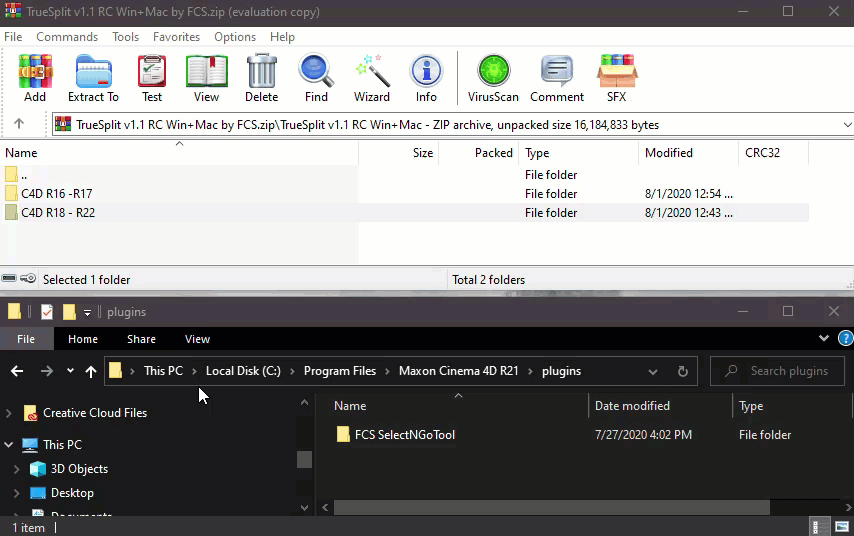Image resolution: width=854 pixels, height=536 pixels.
Task: Click the WinRAR status bar drive icon
Action: pos(9,279)
